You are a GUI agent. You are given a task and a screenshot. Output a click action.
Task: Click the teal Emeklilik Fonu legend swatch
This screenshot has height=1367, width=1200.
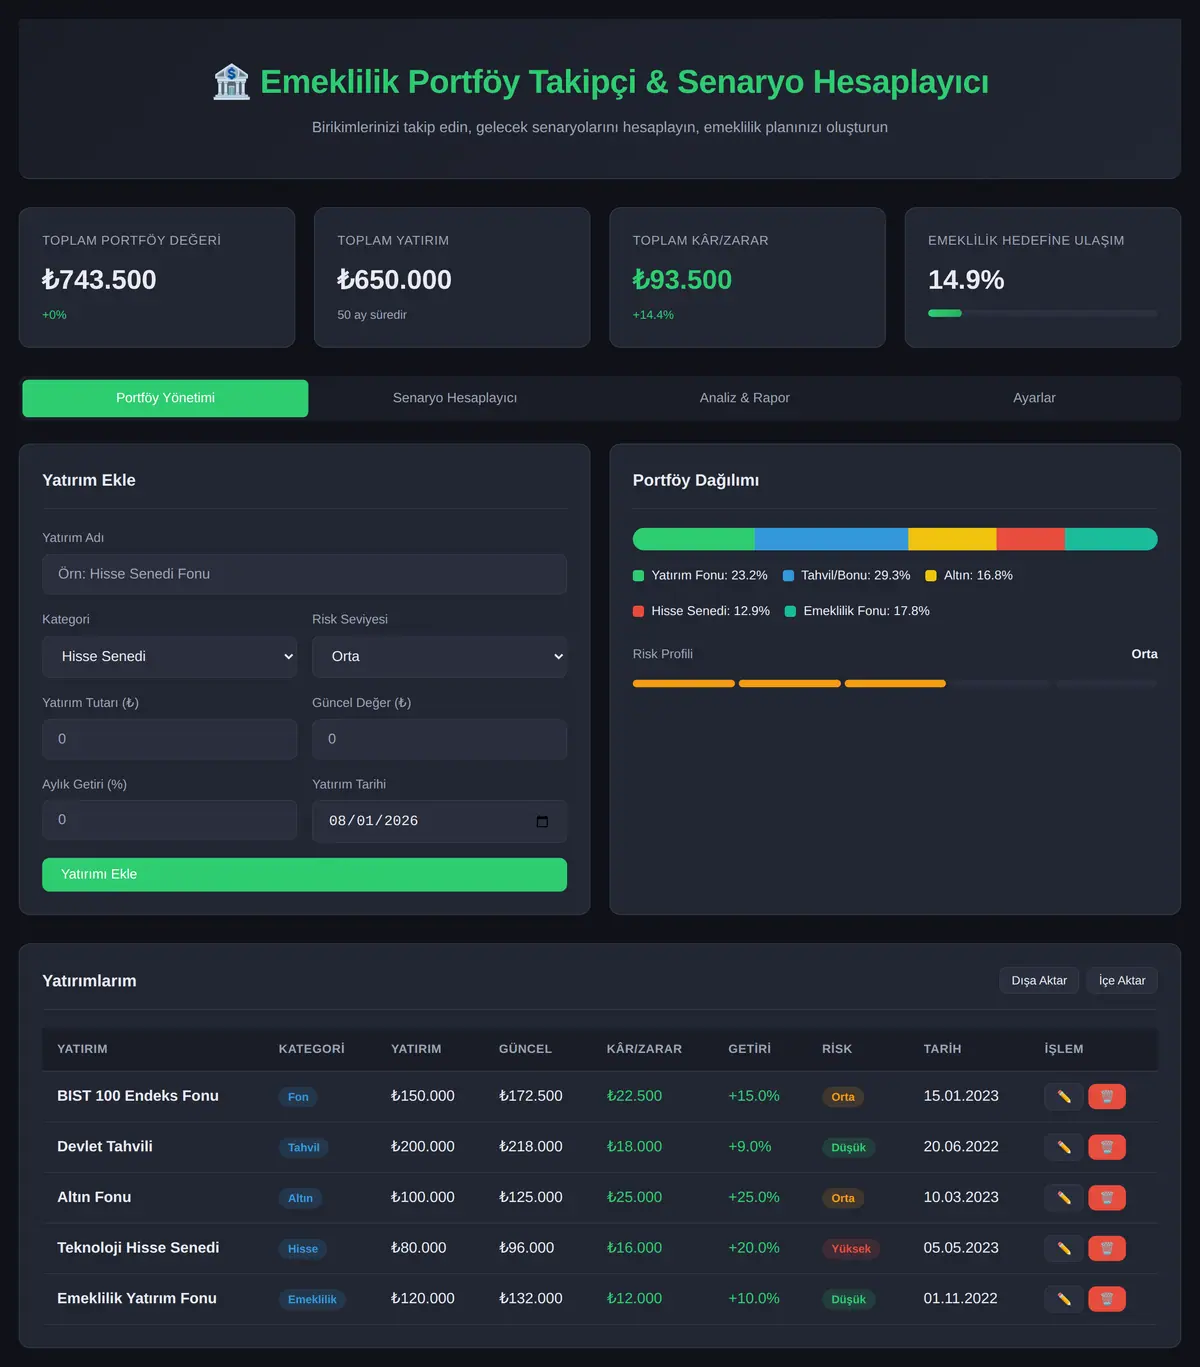pyautogui.click(x=790, y=611)
